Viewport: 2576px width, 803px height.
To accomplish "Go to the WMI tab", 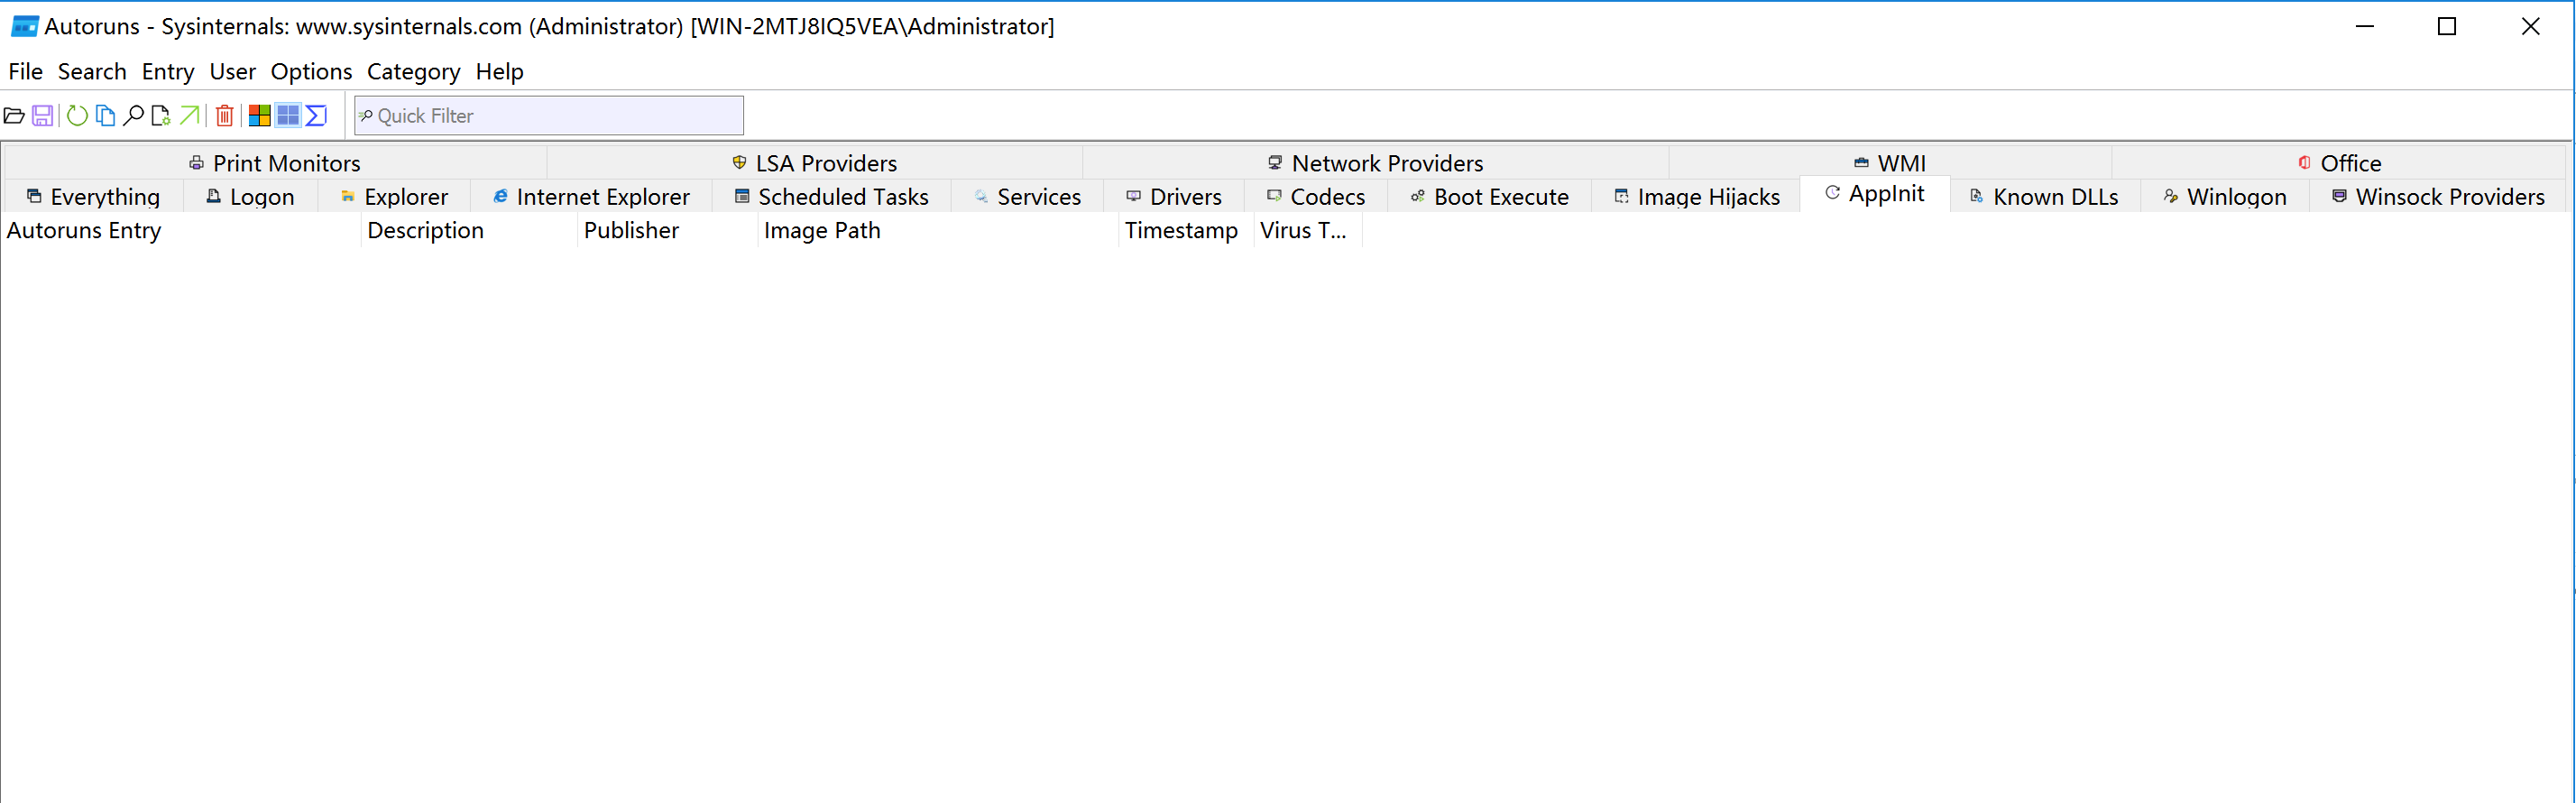I will coord(1890,163).
